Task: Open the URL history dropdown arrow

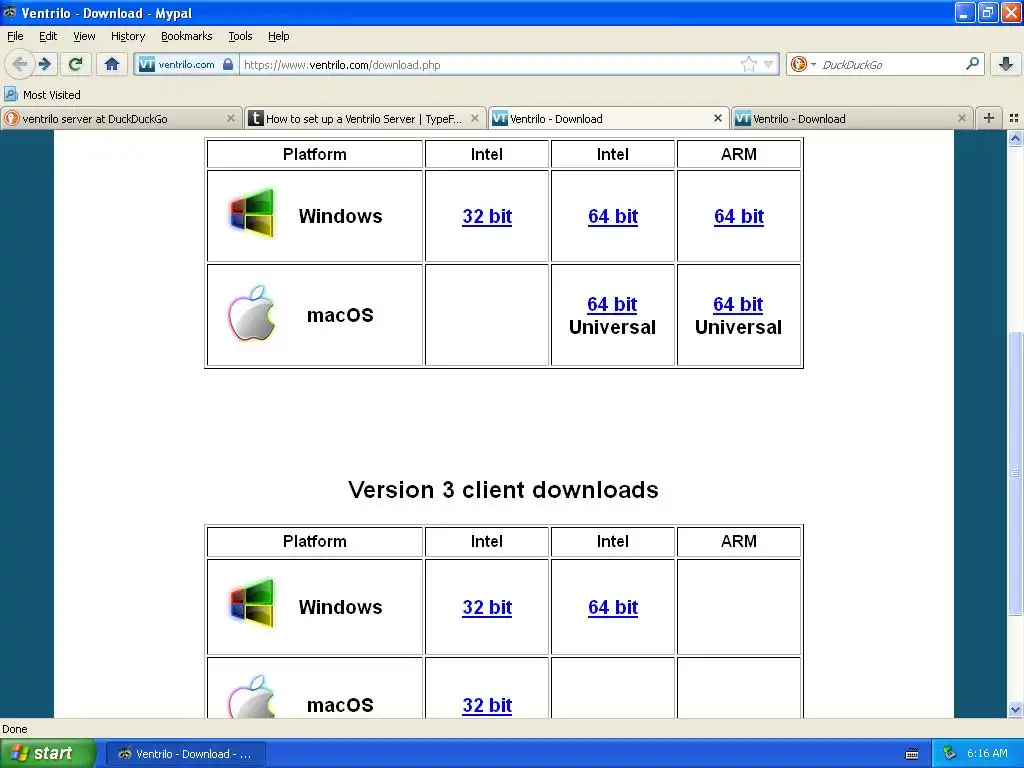Action: point(769,64)
